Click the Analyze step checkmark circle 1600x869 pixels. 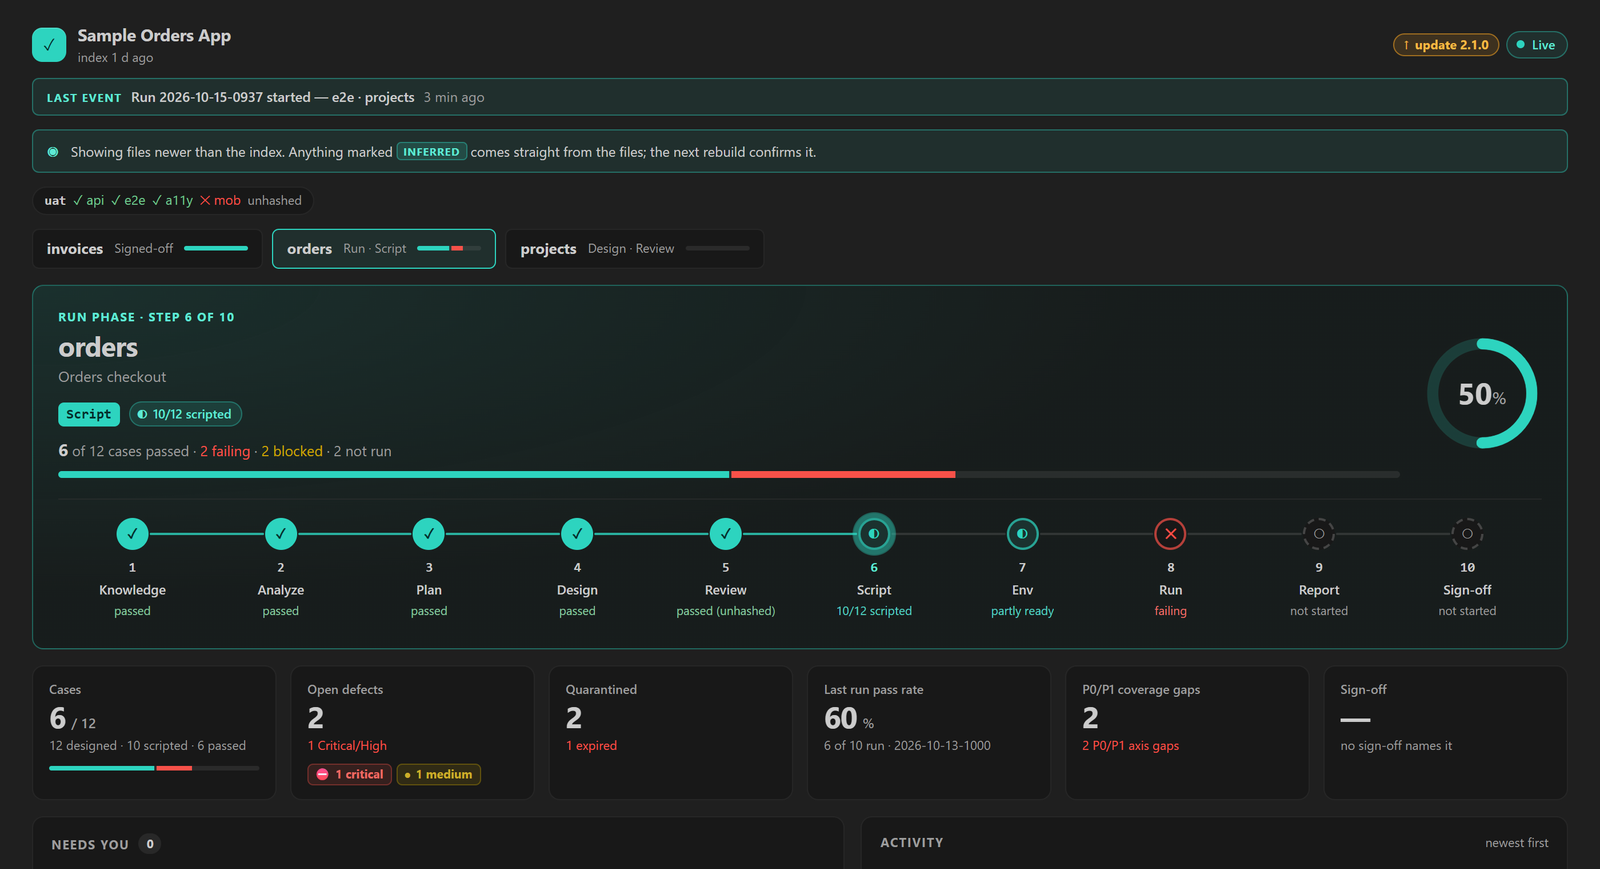pyautogui.click(x=281, y=534)
